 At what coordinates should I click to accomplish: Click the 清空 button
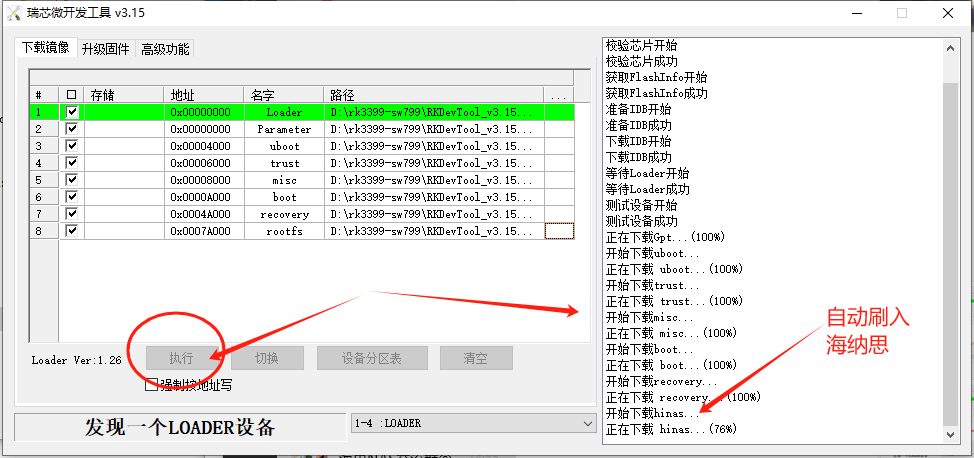point(476,358)
